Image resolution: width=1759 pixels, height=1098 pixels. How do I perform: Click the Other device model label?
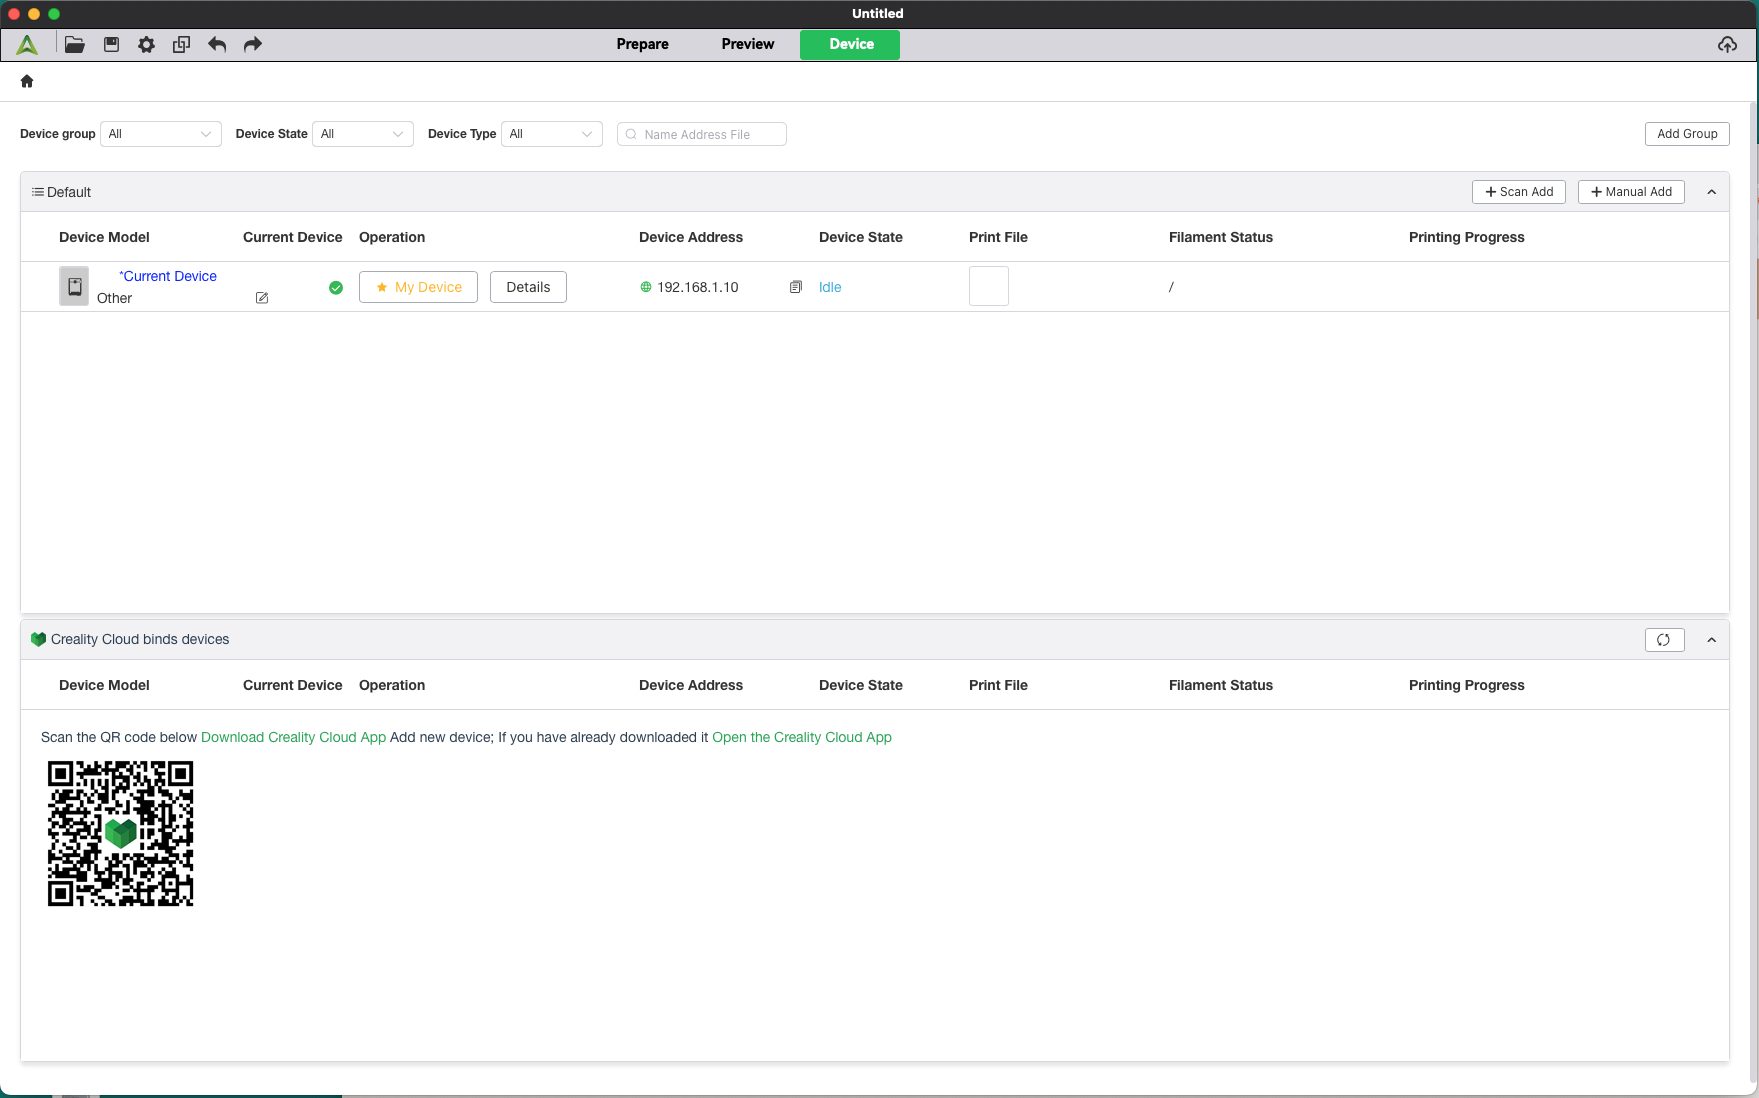[x=115, y=298]
